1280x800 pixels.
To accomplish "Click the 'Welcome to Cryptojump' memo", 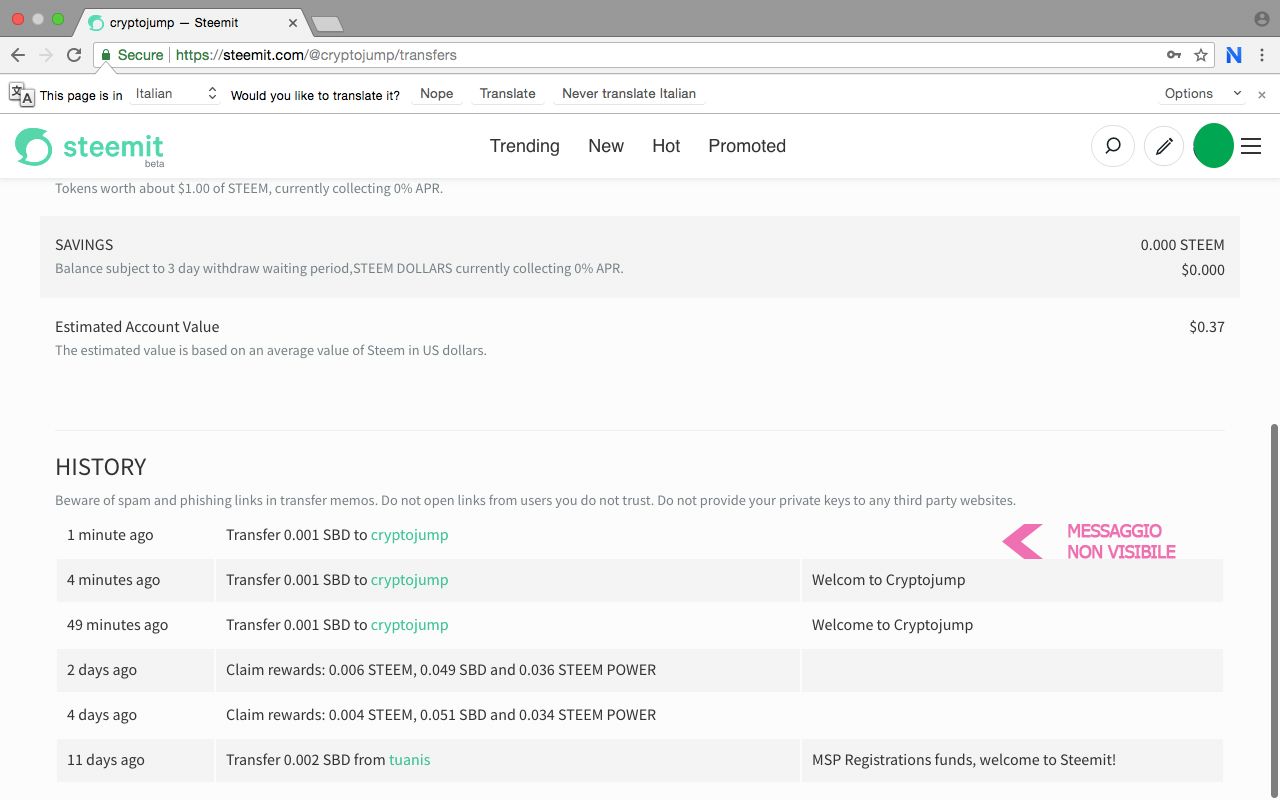I will tap(892, 624).
